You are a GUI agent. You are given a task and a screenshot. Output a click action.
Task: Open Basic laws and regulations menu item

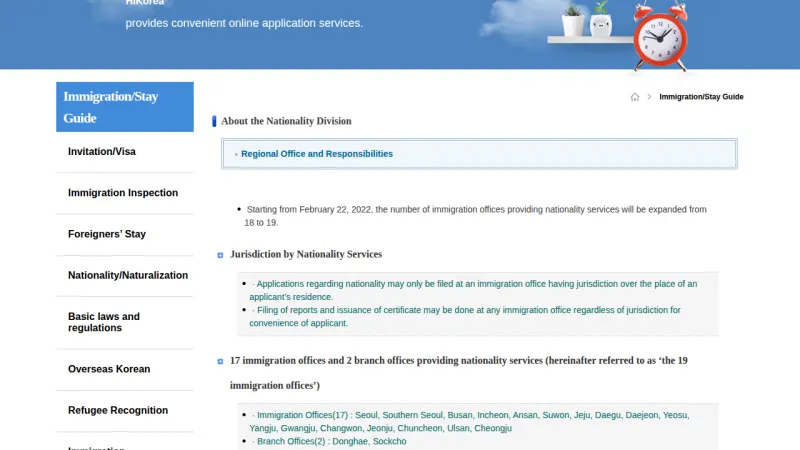click(x=104, y=322)
